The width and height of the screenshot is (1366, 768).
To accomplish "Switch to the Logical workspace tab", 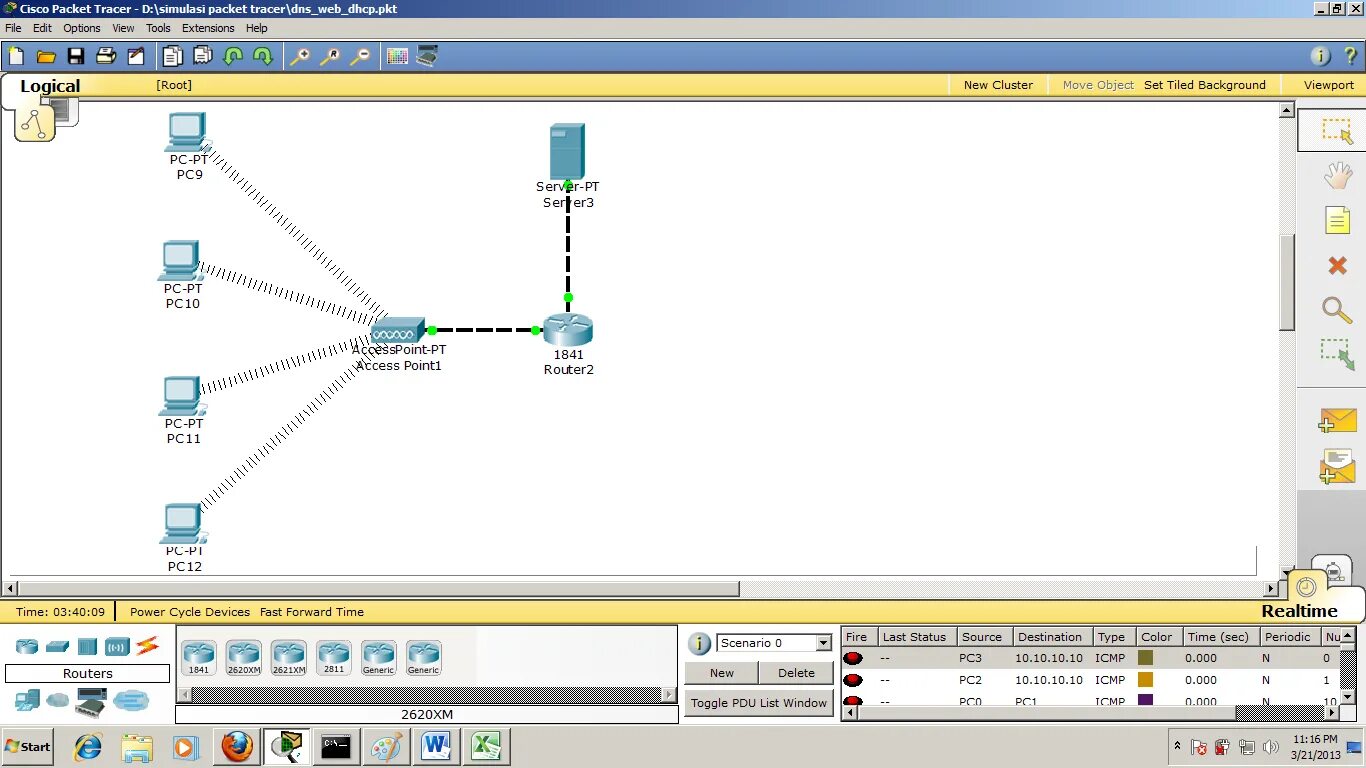I will (50, 86).
